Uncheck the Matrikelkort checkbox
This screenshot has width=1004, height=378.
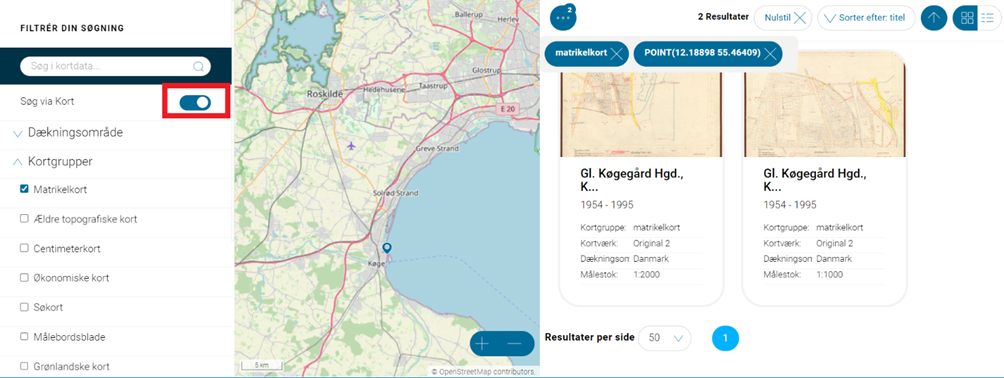tap(24, 189)
